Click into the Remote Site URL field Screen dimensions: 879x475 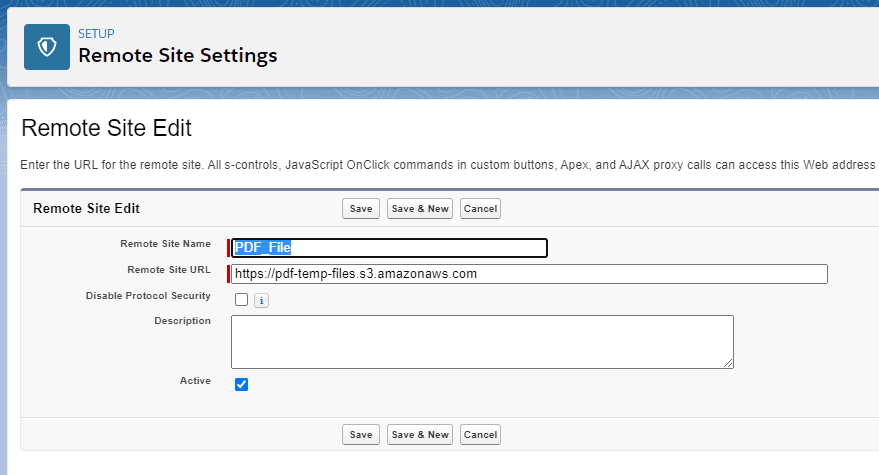(x=529, y=274)
